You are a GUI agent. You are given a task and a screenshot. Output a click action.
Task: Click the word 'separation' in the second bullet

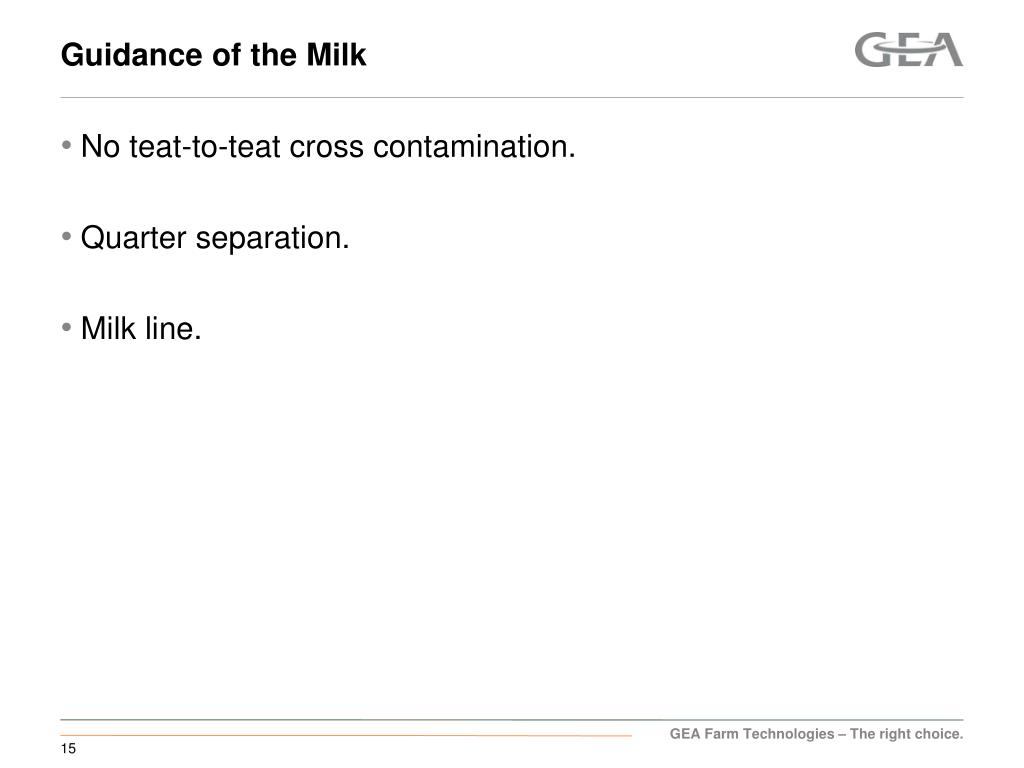tap(268, 238)
